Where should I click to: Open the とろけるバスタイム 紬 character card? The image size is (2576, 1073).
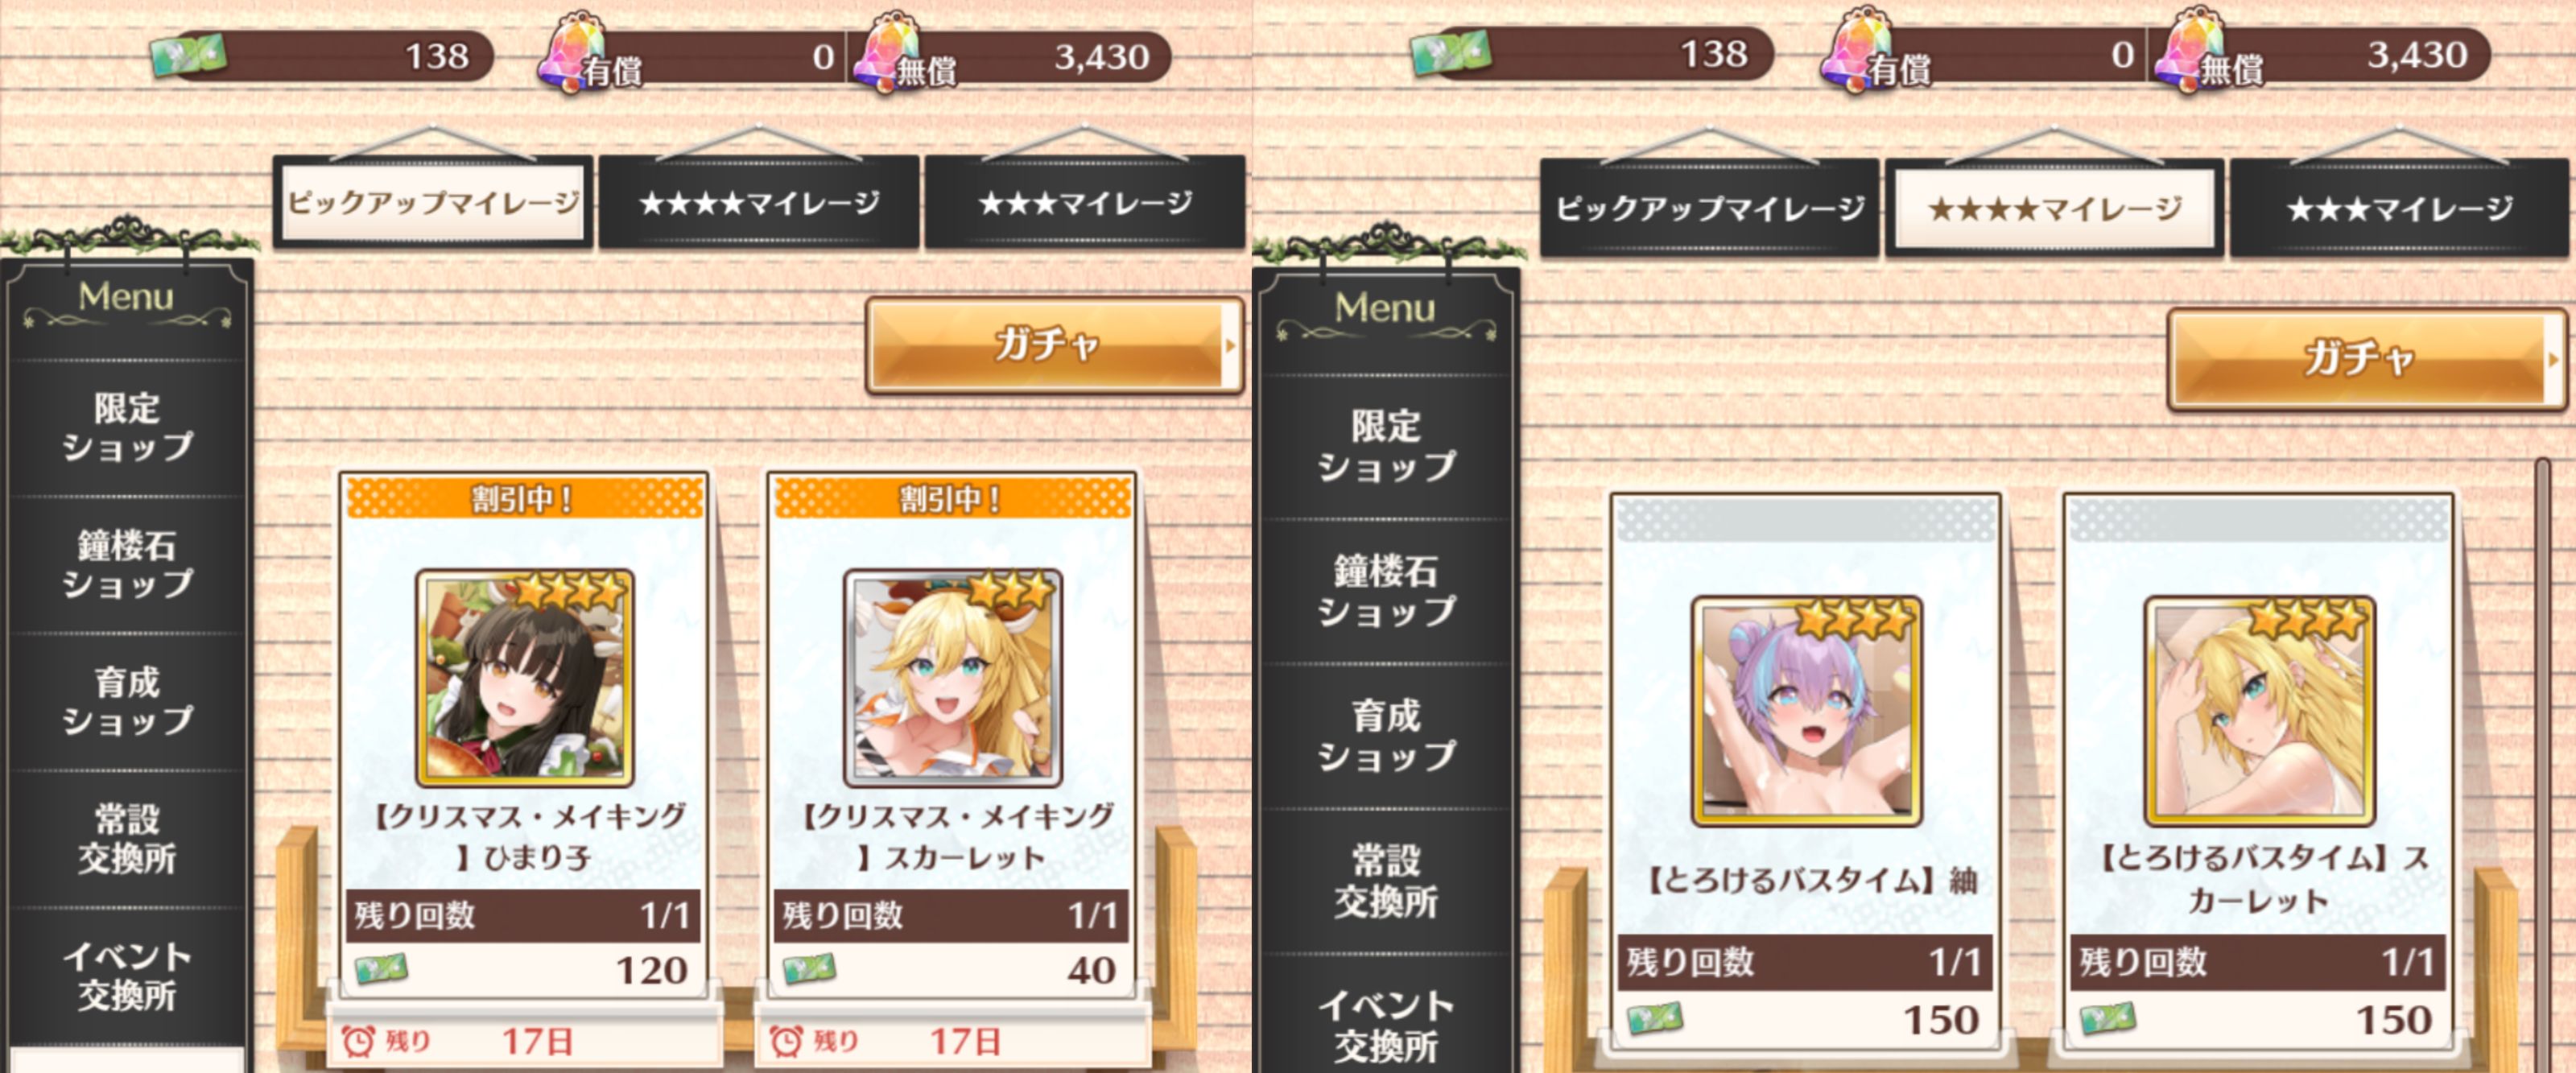click(x=1806, y=711)
